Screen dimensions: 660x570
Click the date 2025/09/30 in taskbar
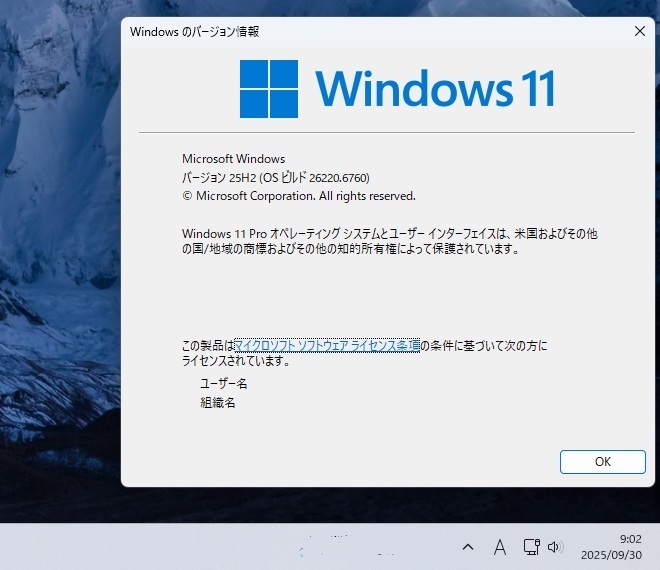[611, 555]
